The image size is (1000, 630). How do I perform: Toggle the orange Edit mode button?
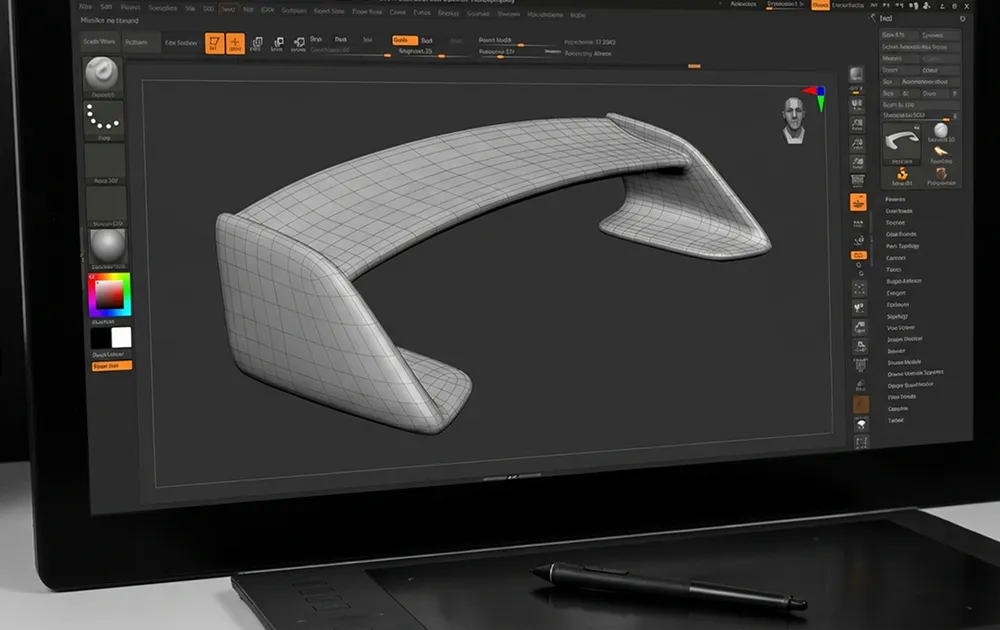214,43
